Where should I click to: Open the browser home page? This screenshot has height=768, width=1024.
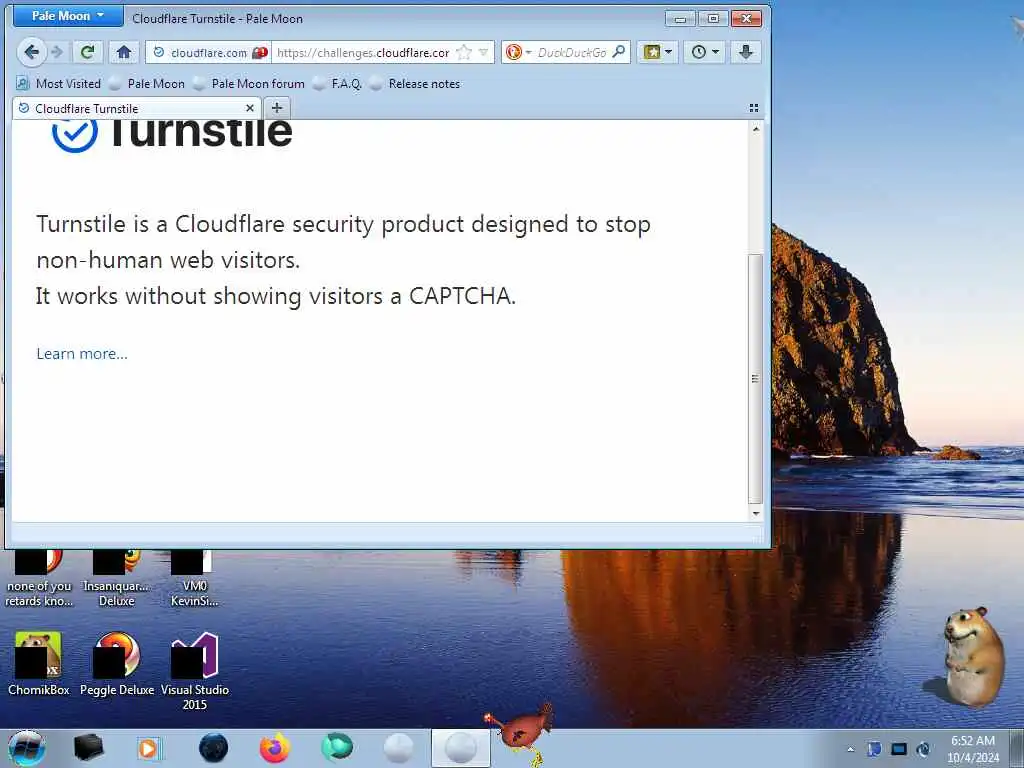(x=123, y=52)
